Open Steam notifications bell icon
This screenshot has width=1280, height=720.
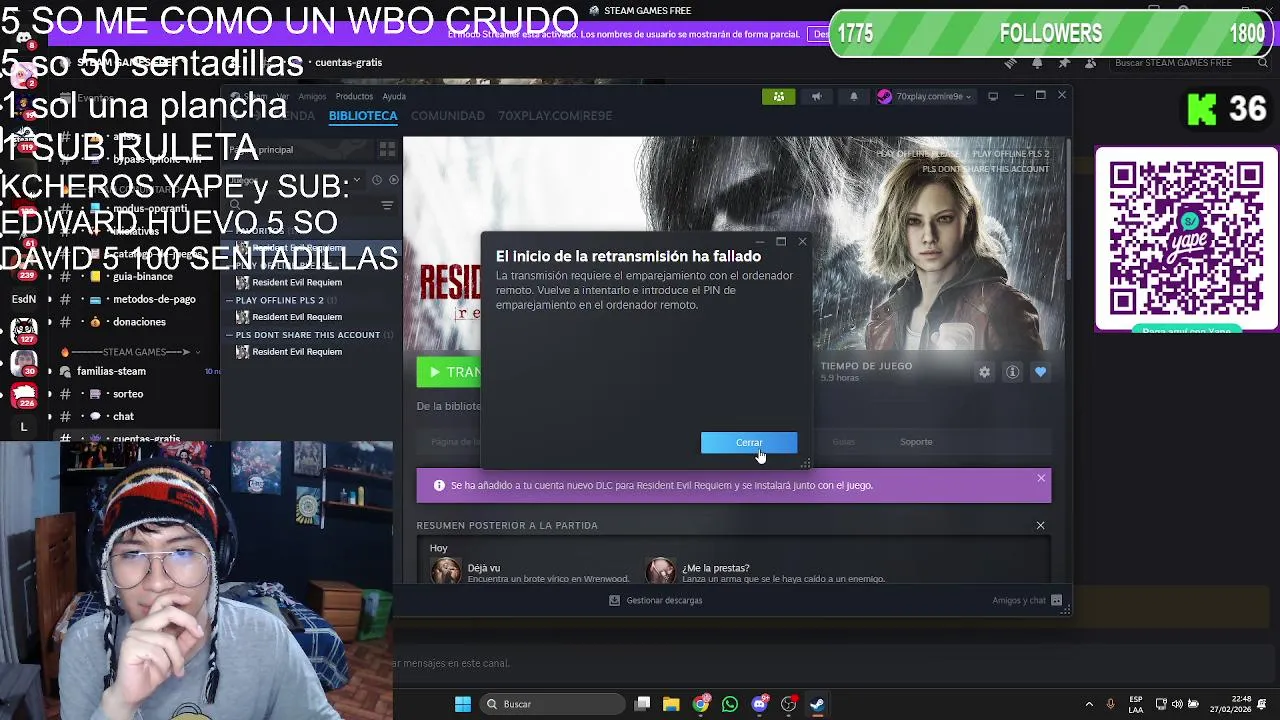(x=853, y=96)
